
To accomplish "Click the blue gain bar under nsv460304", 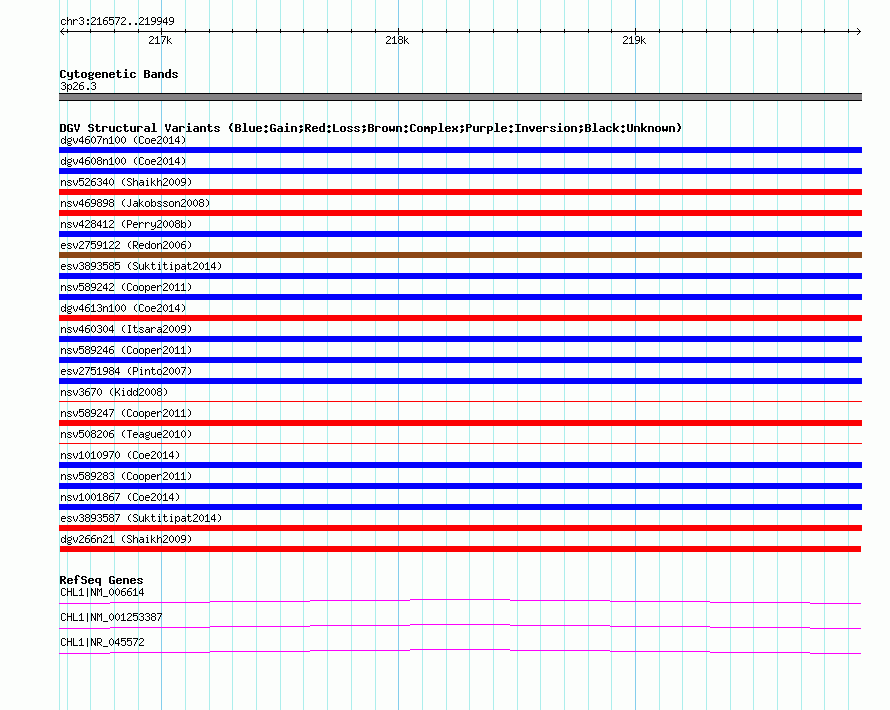I will (x=460, y=339).
